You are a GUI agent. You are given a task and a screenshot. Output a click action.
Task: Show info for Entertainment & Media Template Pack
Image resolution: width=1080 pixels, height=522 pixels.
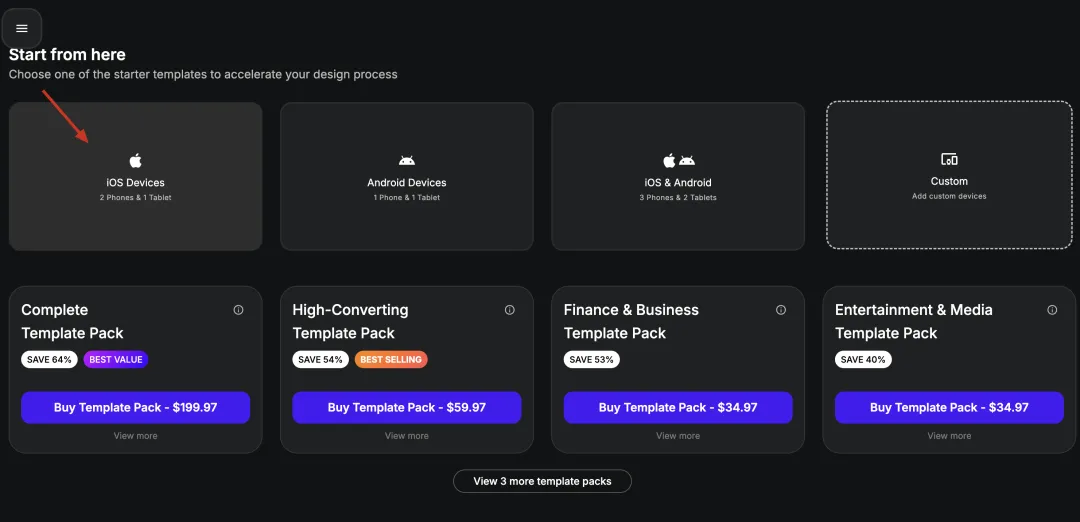pos(1052,310)
